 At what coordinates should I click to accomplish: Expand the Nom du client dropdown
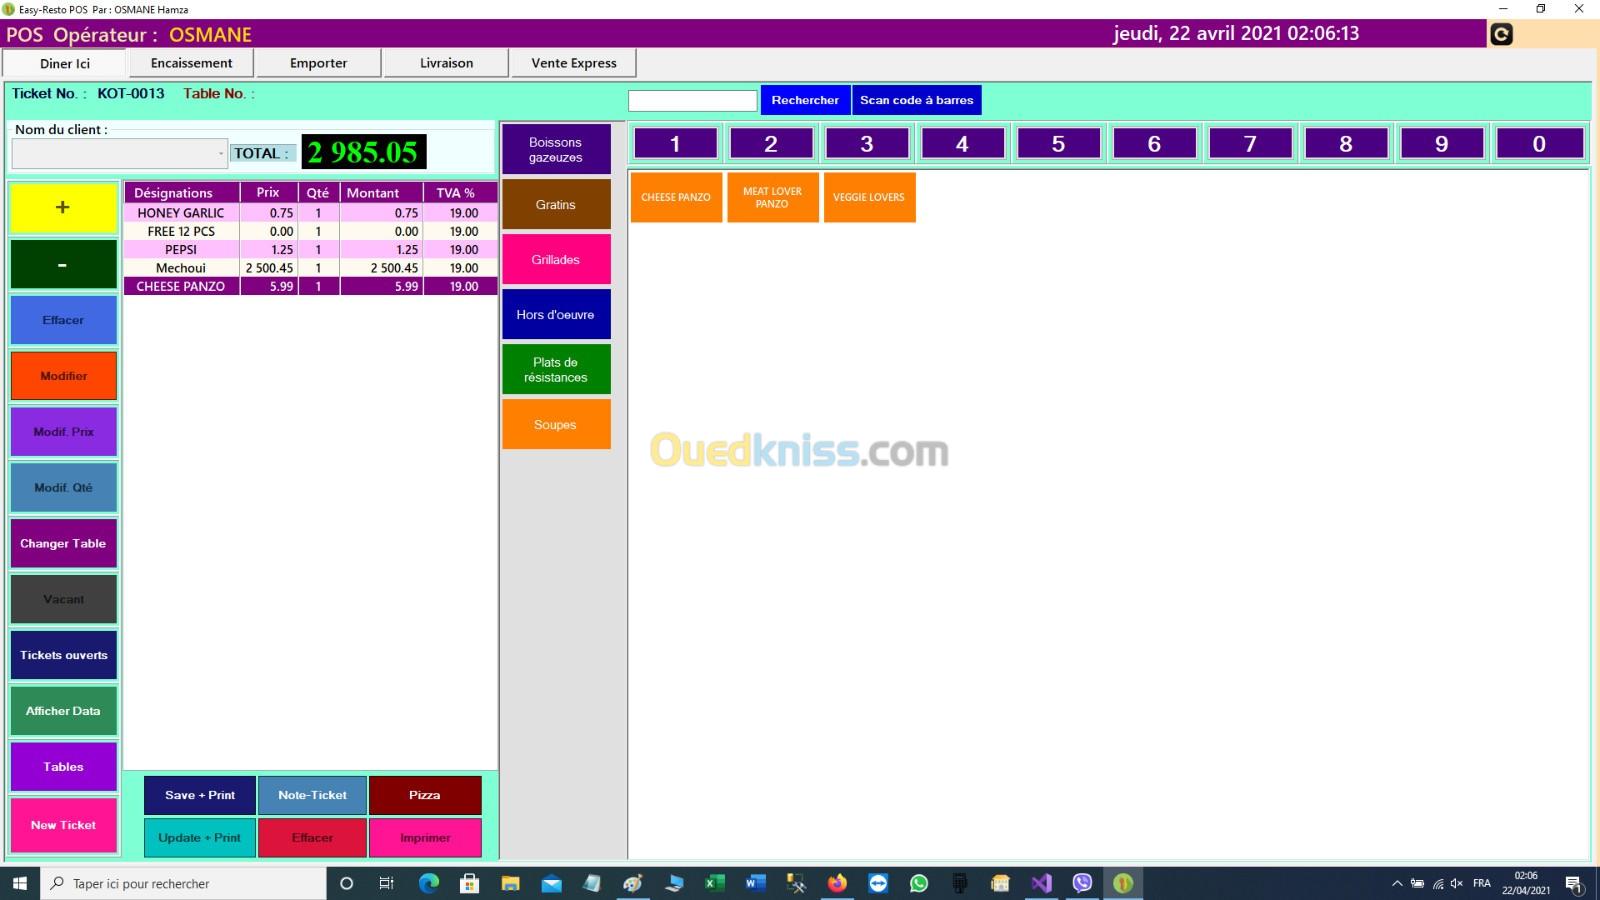click(220, 154)
